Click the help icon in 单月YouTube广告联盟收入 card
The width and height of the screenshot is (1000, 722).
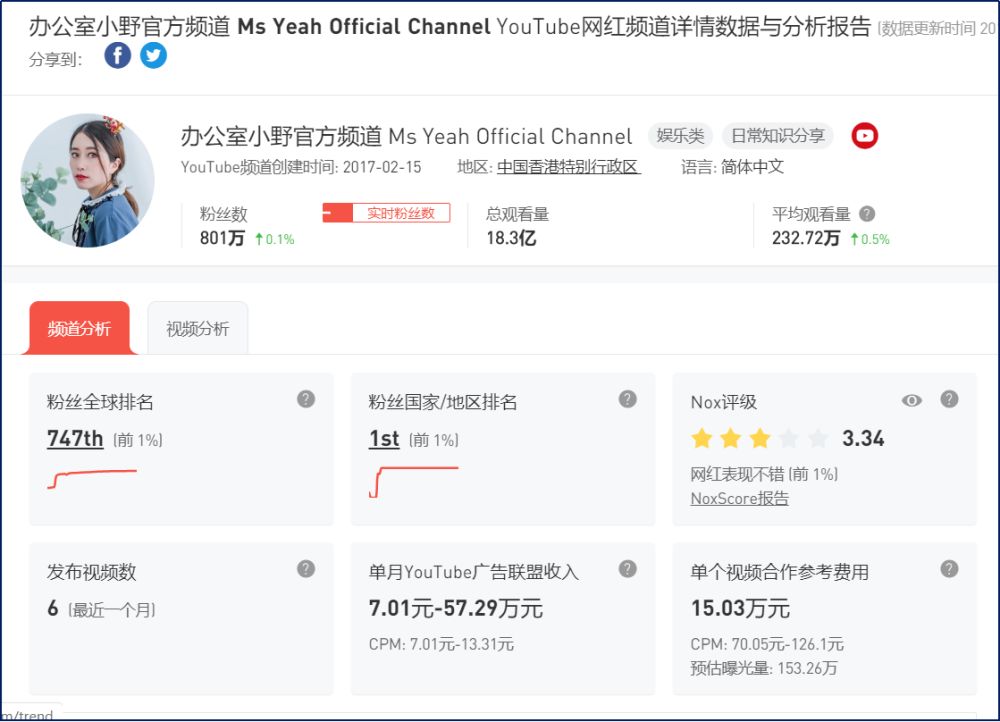pyautogui.click(x=628, y=569)
